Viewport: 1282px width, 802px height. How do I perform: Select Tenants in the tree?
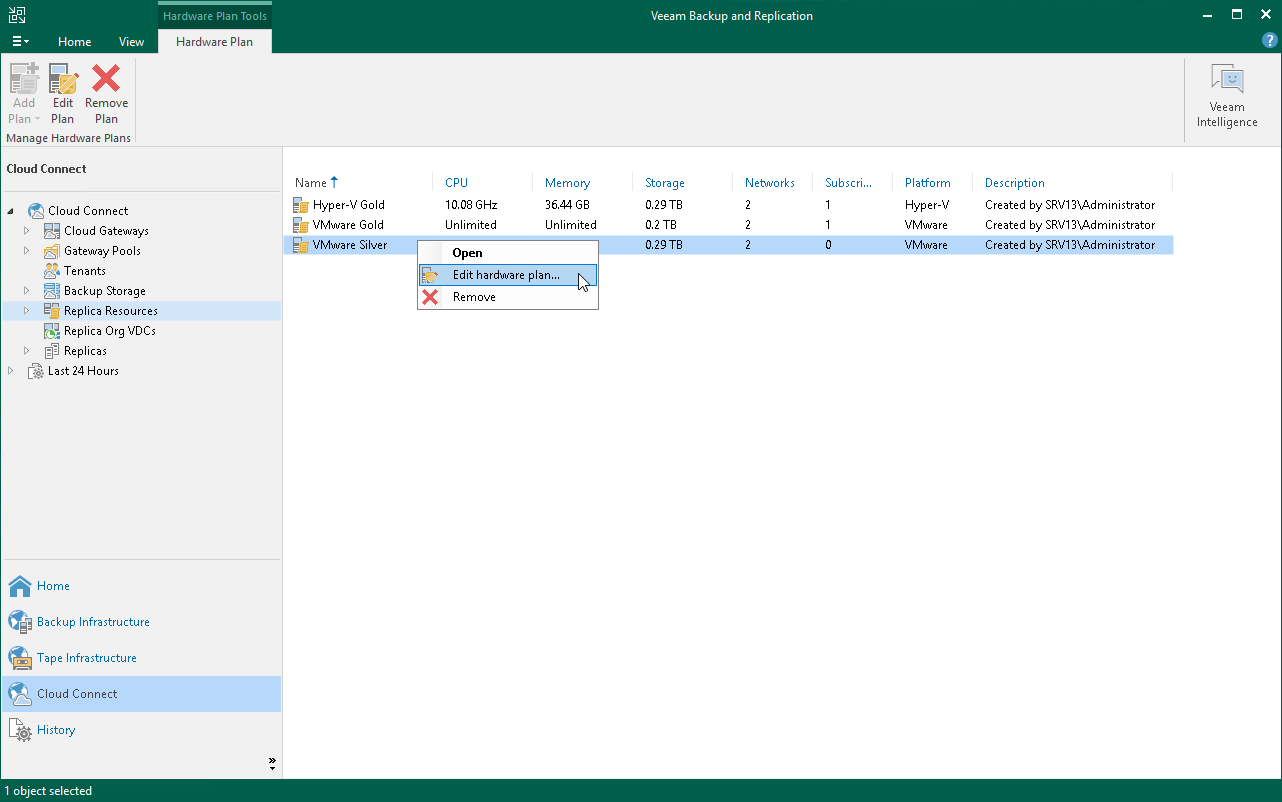(x=84, y=271)
